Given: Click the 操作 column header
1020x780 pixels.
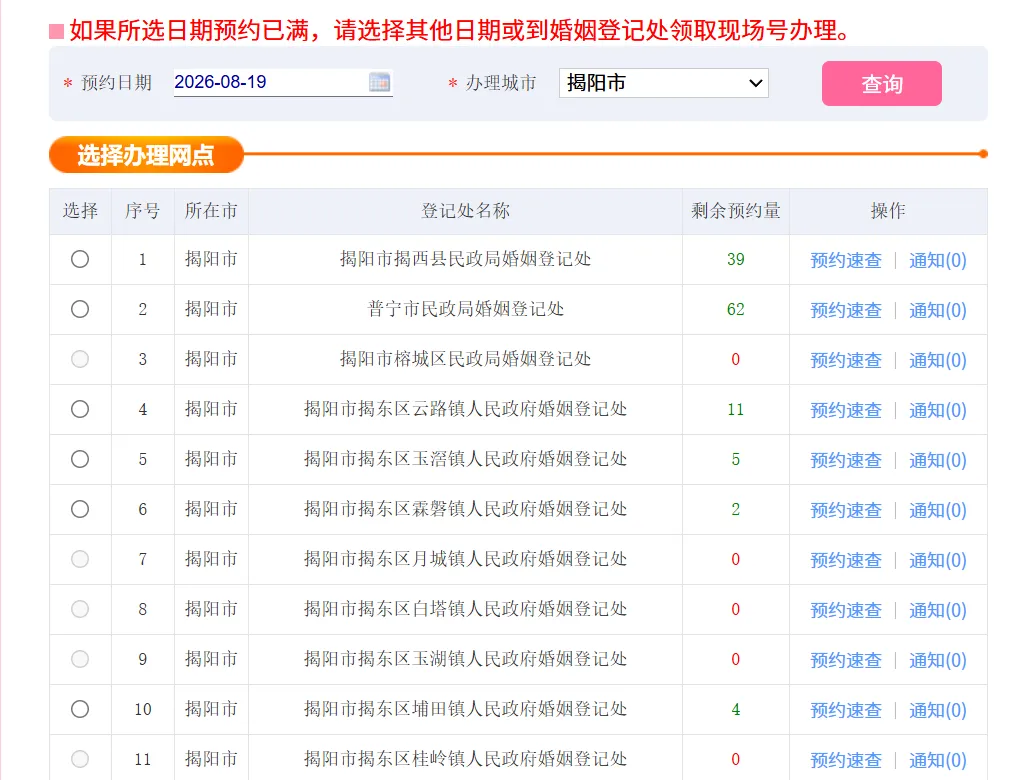Looking at the screenshot, I should [888, 211].
